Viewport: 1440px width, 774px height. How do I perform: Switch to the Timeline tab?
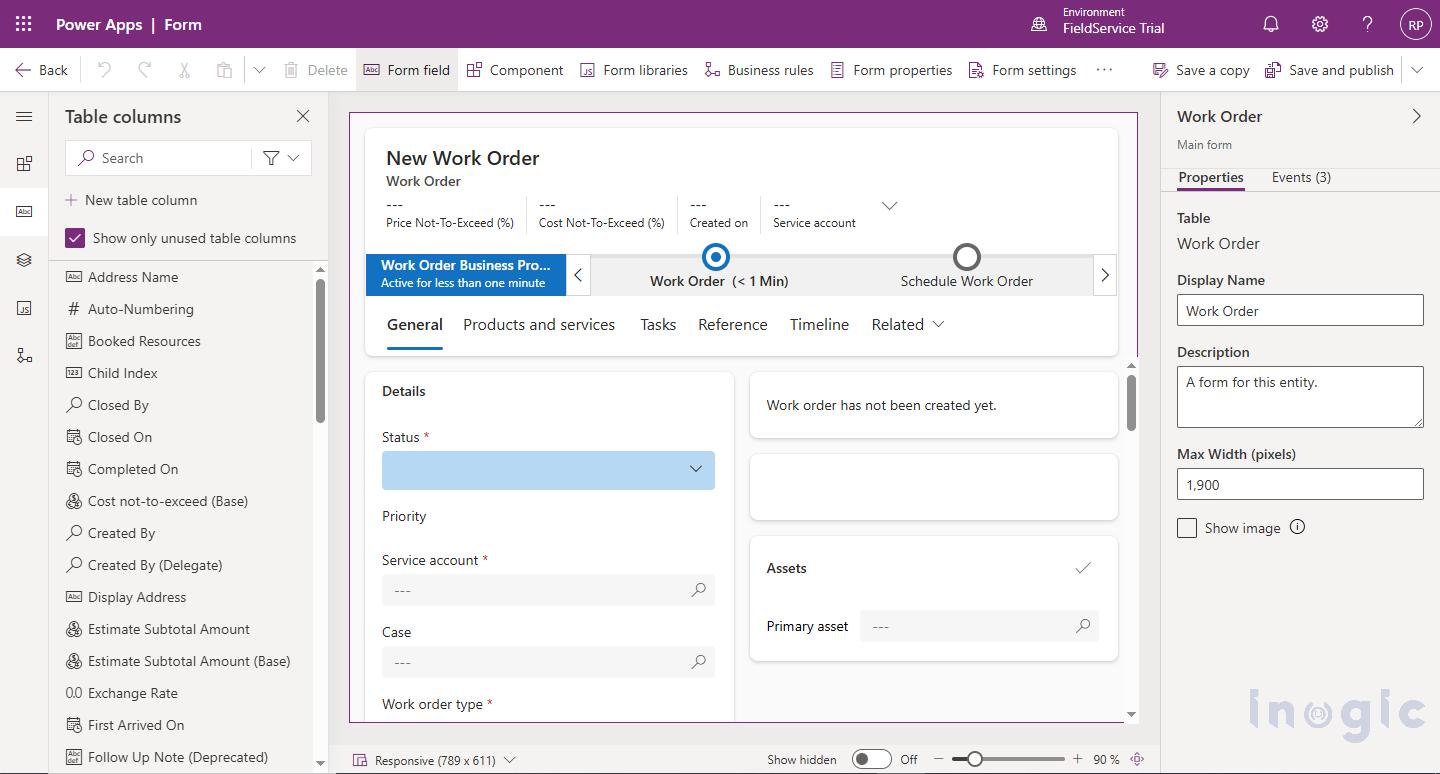point(819,324)
